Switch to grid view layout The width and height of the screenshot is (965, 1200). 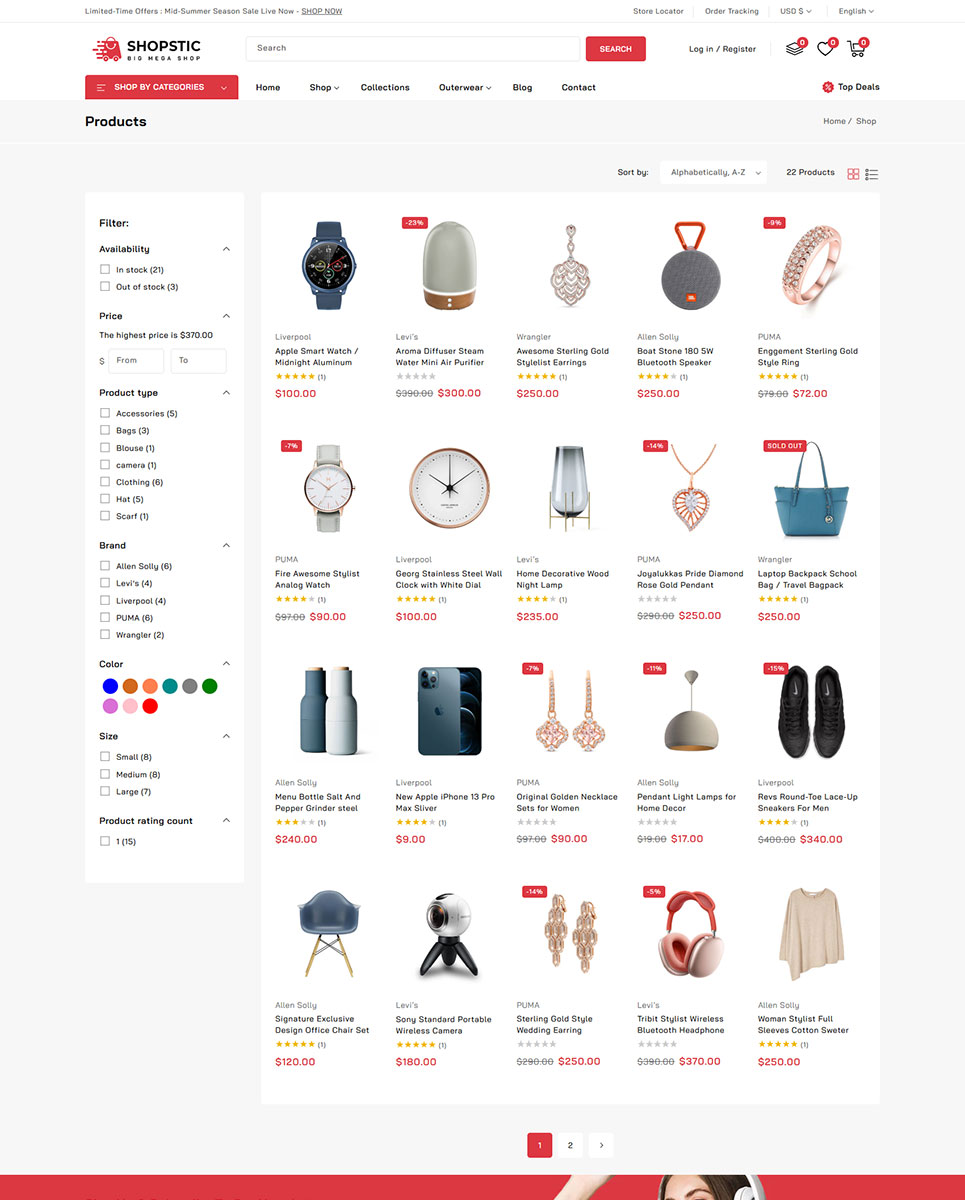853,174
